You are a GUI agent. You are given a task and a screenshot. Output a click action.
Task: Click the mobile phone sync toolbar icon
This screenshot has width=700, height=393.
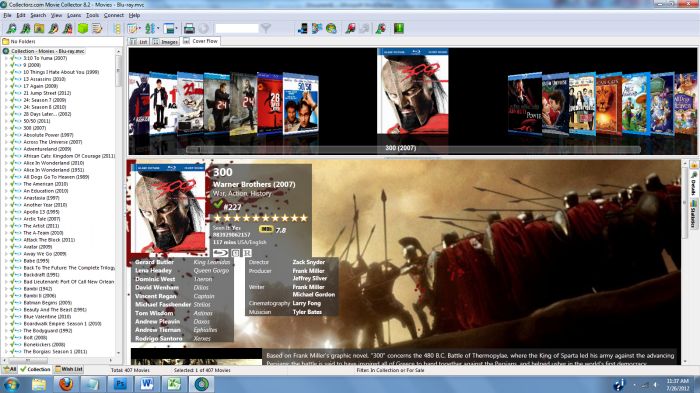pos(303,29)
